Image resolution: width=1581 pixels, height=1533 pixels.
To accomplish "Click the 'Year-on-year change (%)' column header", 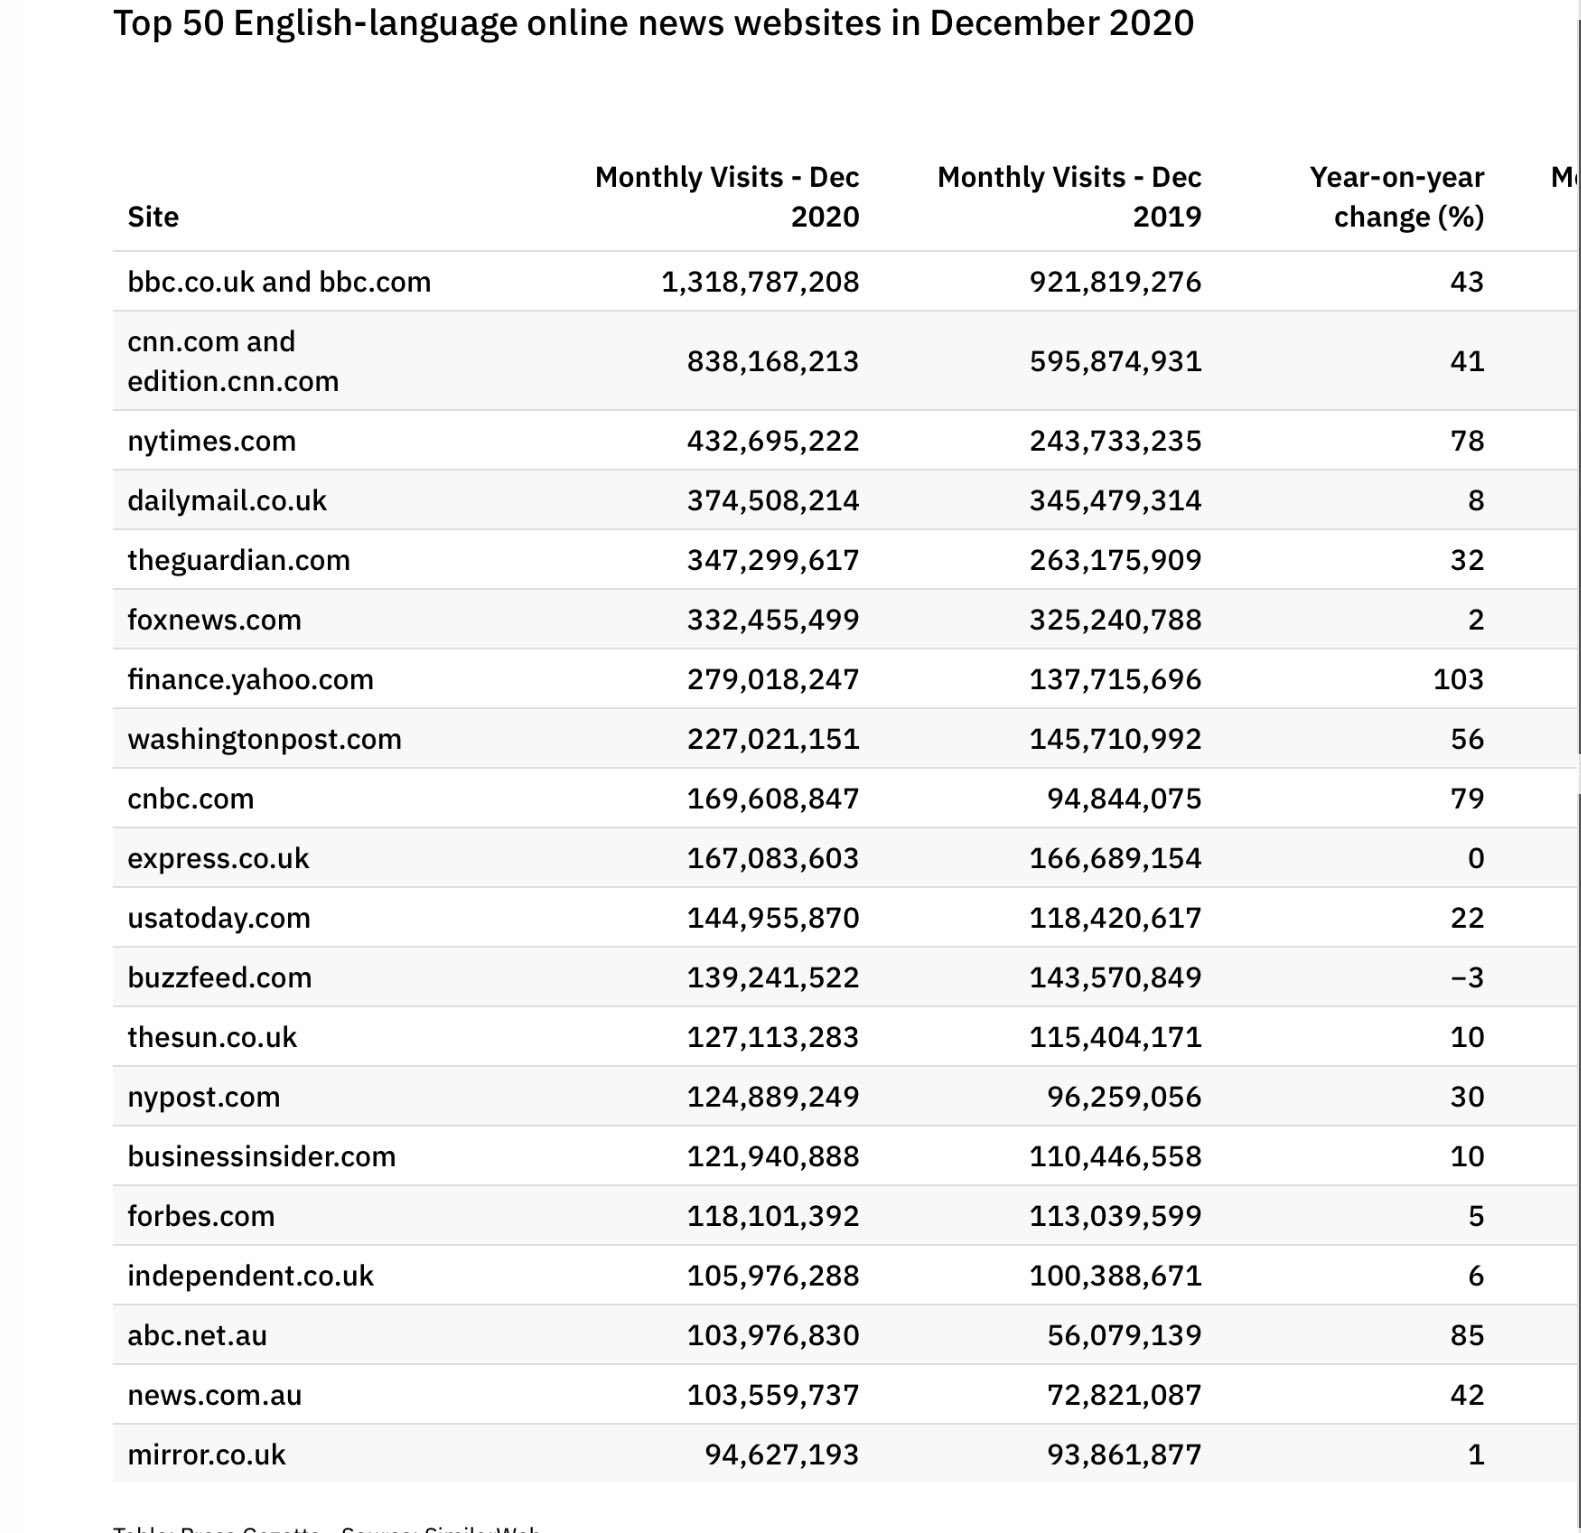I will 1397,197.
